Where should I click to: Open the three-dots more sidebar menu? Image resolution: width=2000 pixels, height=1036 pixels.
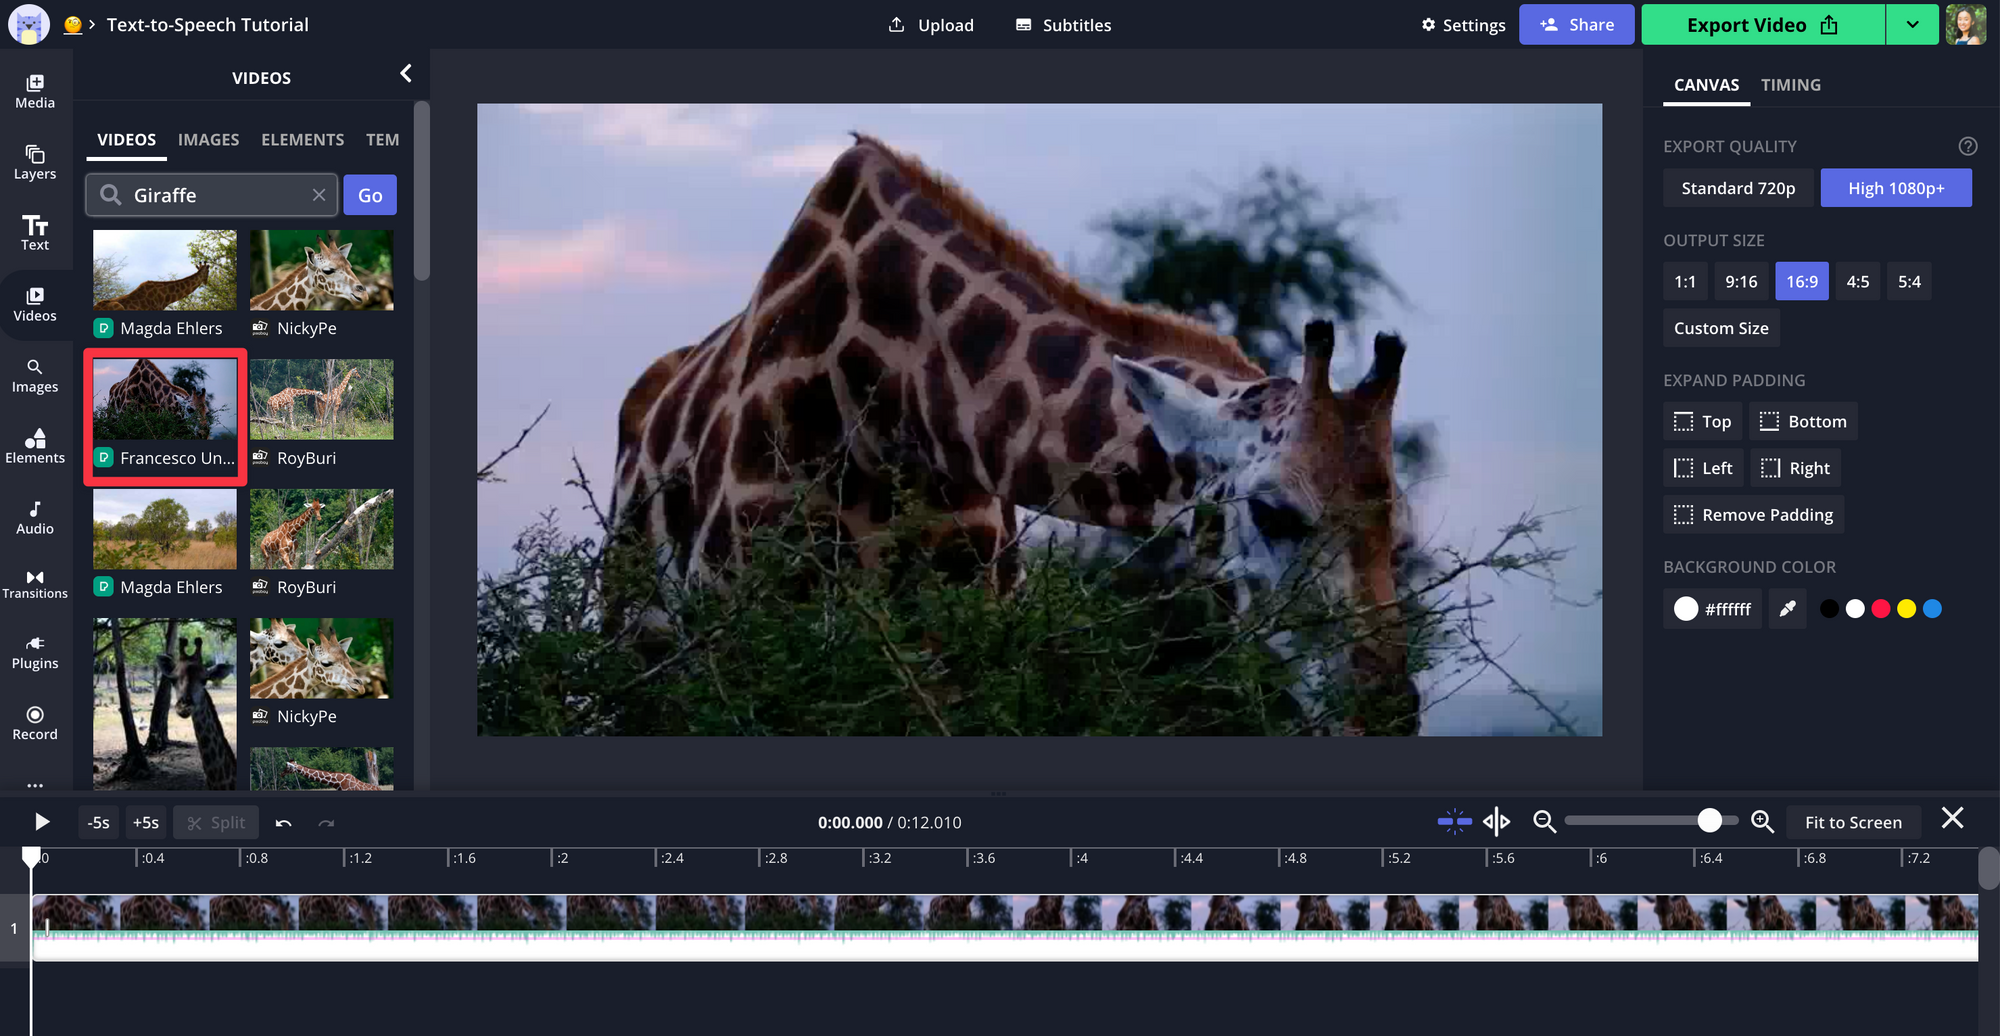click(35, 785)
